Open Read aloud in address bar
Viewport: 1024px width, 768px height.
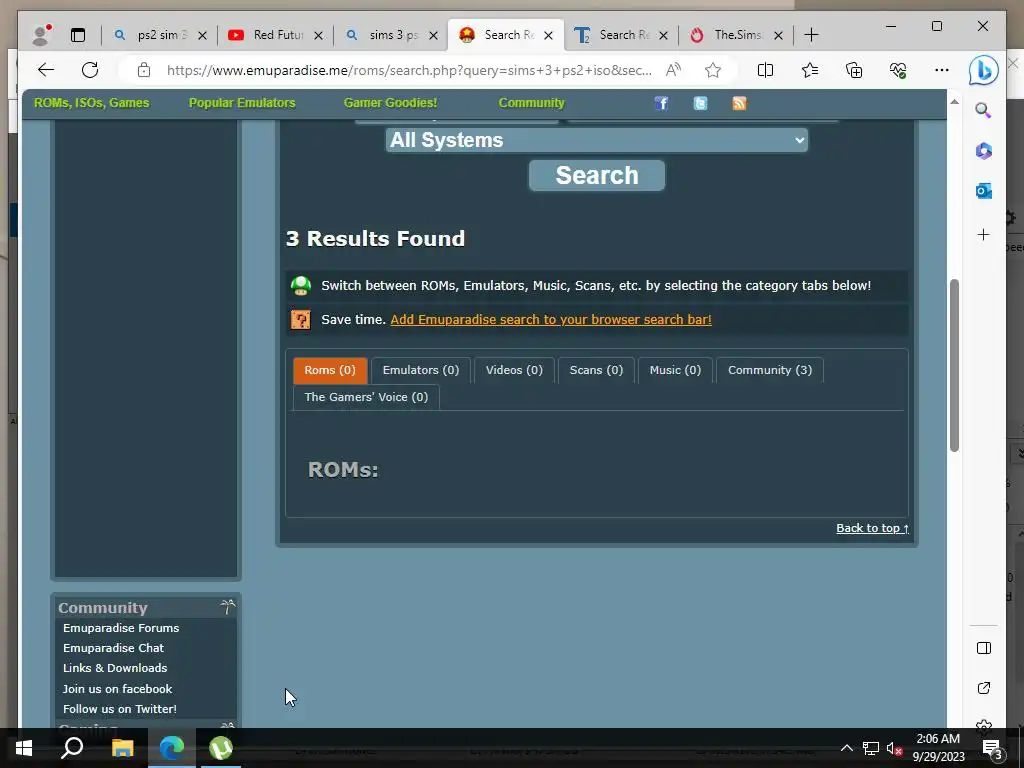click(x=673, y=70)
